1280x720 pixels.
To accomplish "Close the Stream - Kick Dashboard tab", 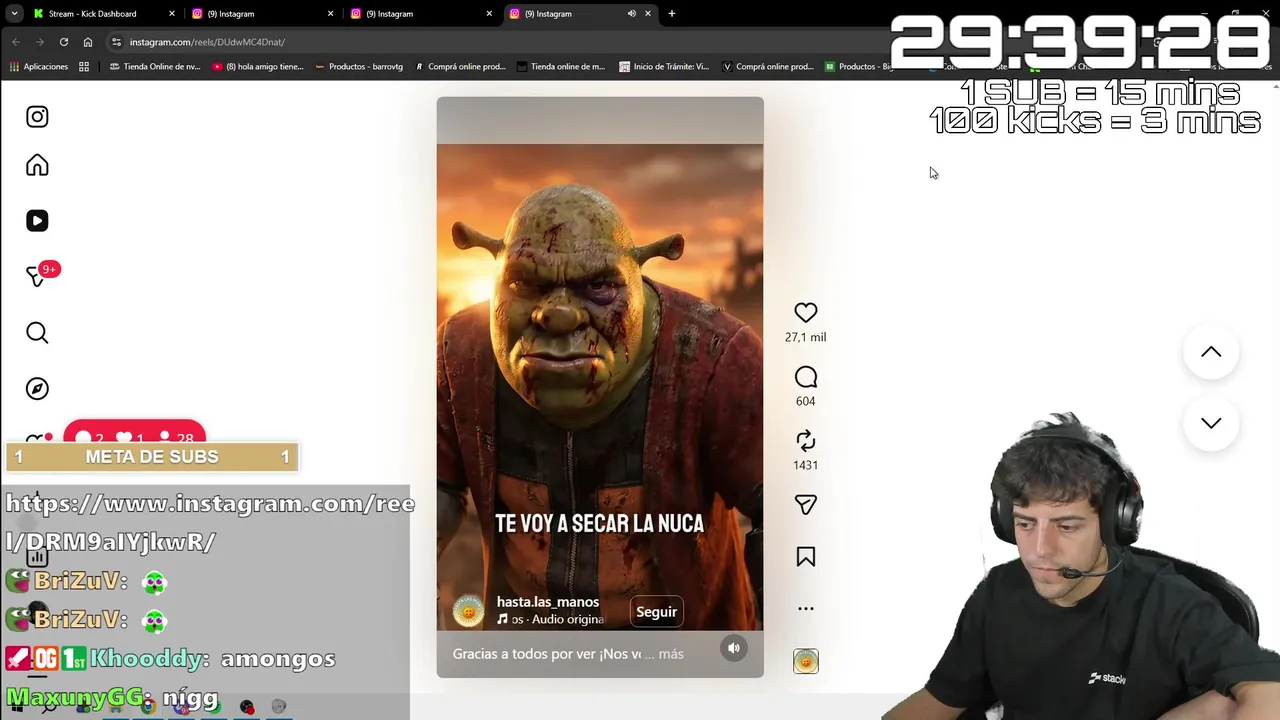I will click(172, 14).
